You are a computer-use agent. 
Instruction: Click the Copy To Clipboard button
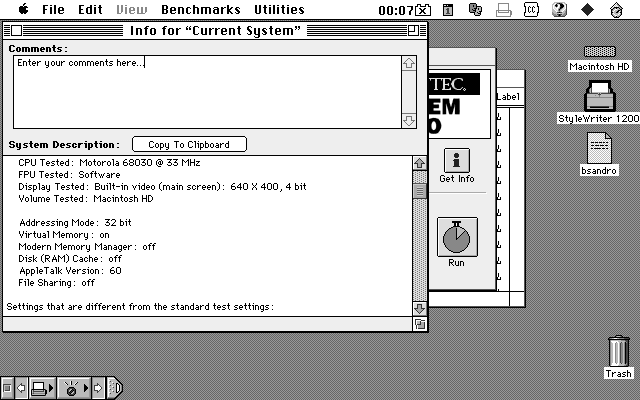[189, 144]
